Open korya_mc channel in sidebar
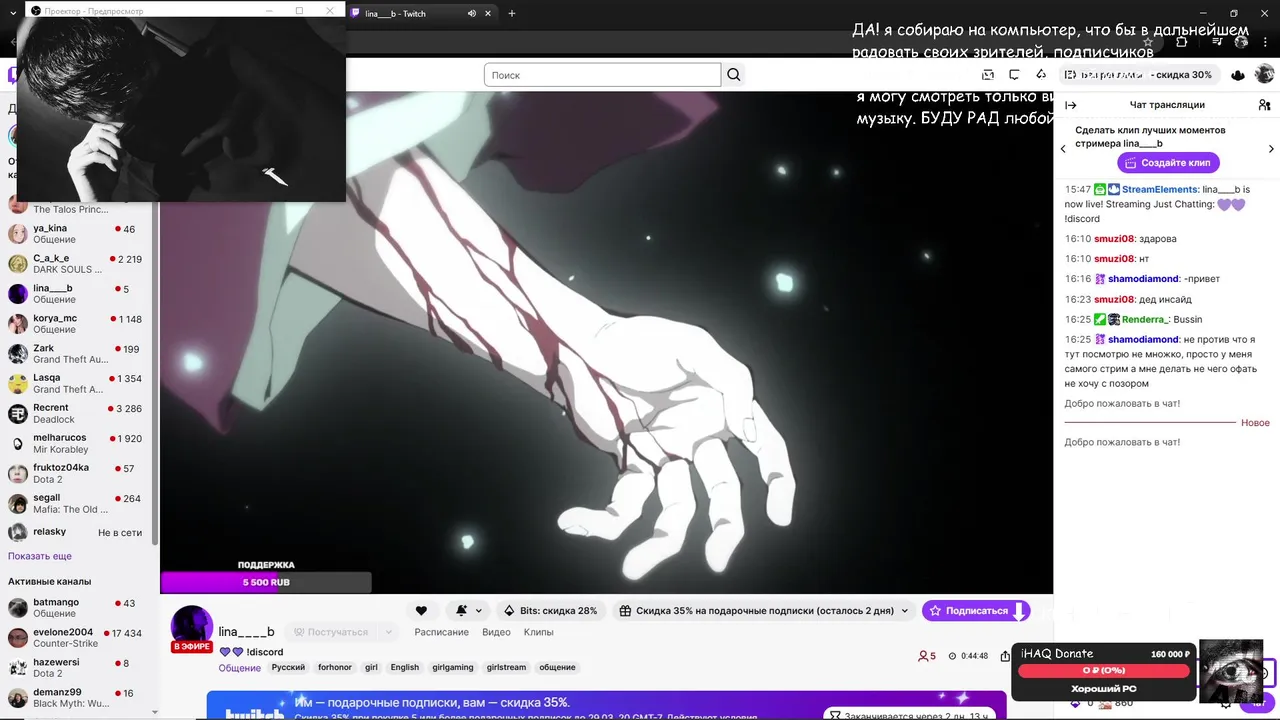 click(x=79, y=324)
